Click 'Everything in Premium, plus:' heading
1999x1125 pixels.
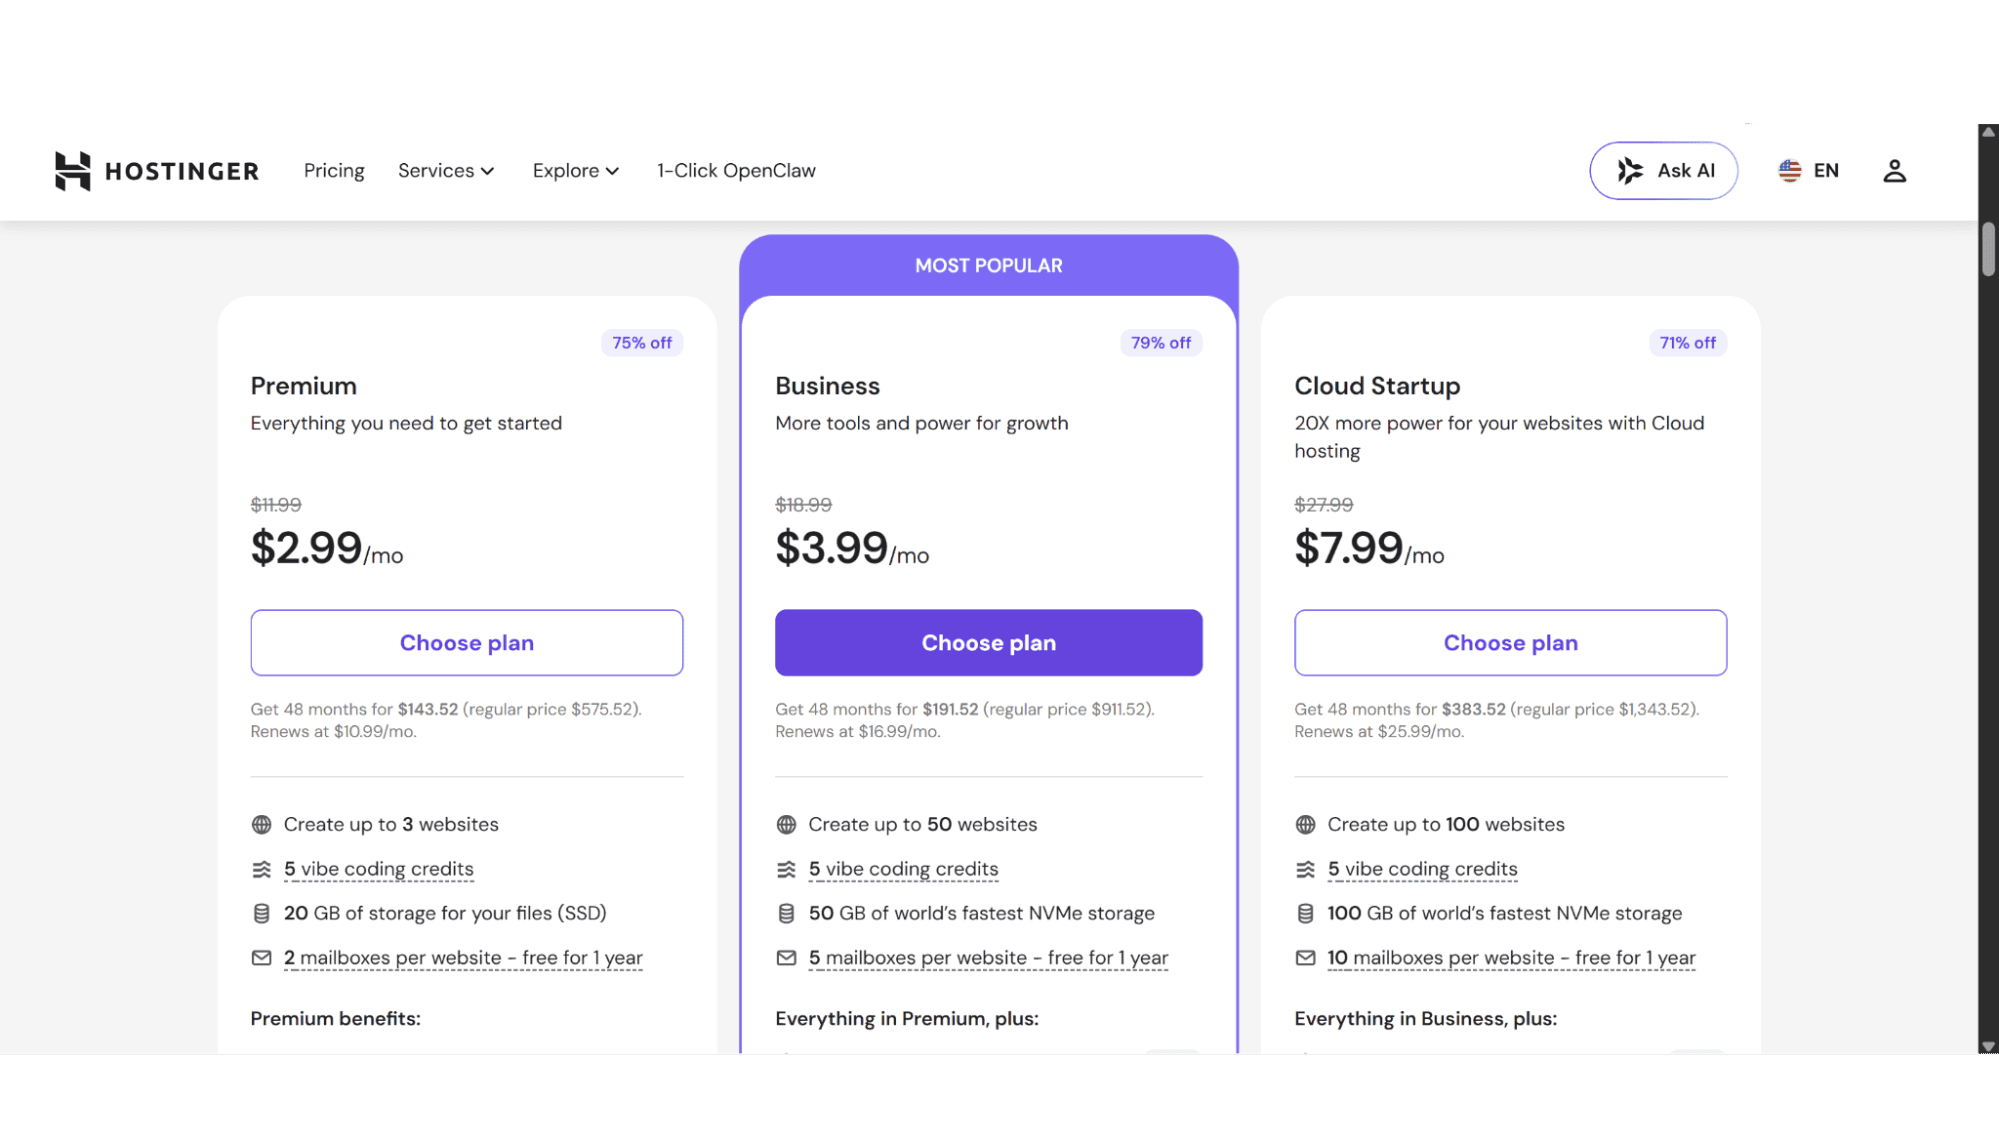point(907,1019)
